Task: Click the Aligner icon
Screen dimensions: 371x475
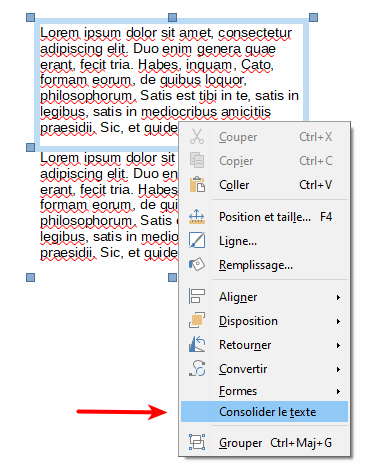Action: (x=197, y=296)
